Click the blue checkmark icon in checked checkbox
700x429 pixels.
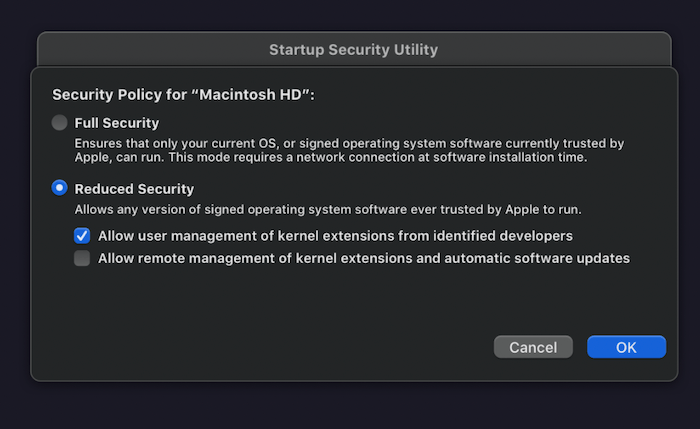point(82,236)
